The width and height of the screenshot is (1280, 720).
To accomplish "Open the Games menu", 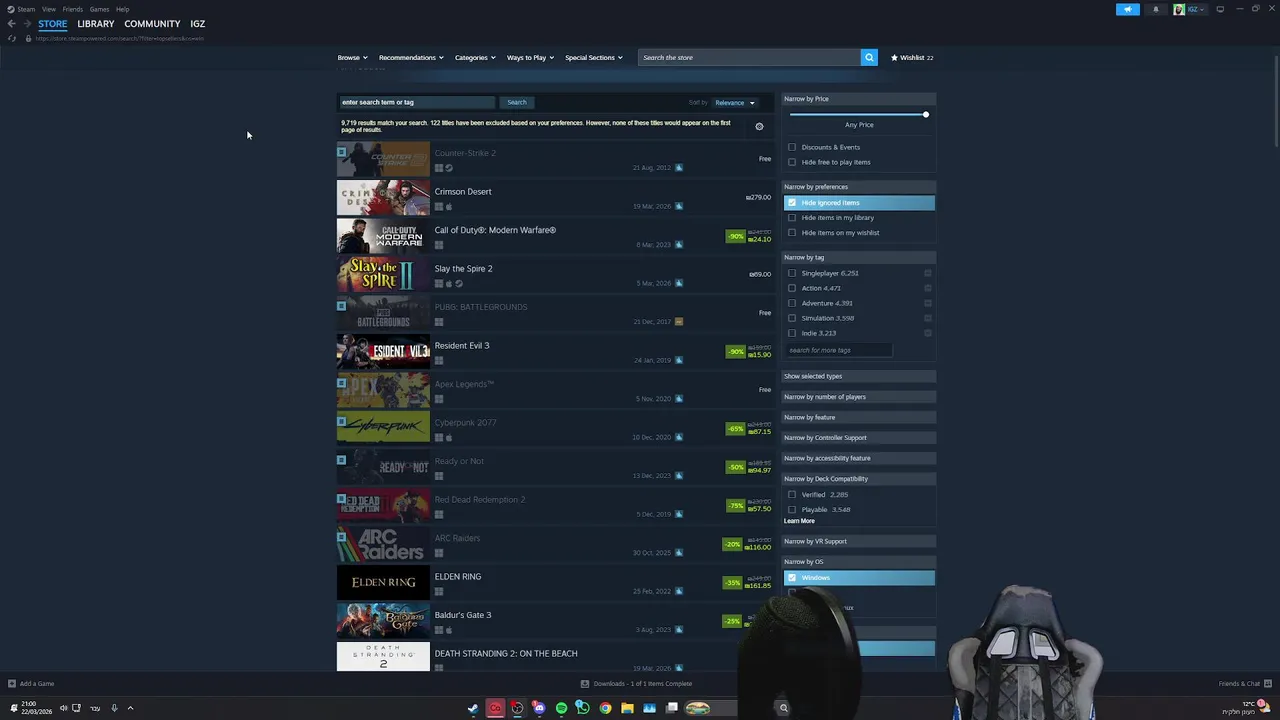I will click(x=99, y=9).
